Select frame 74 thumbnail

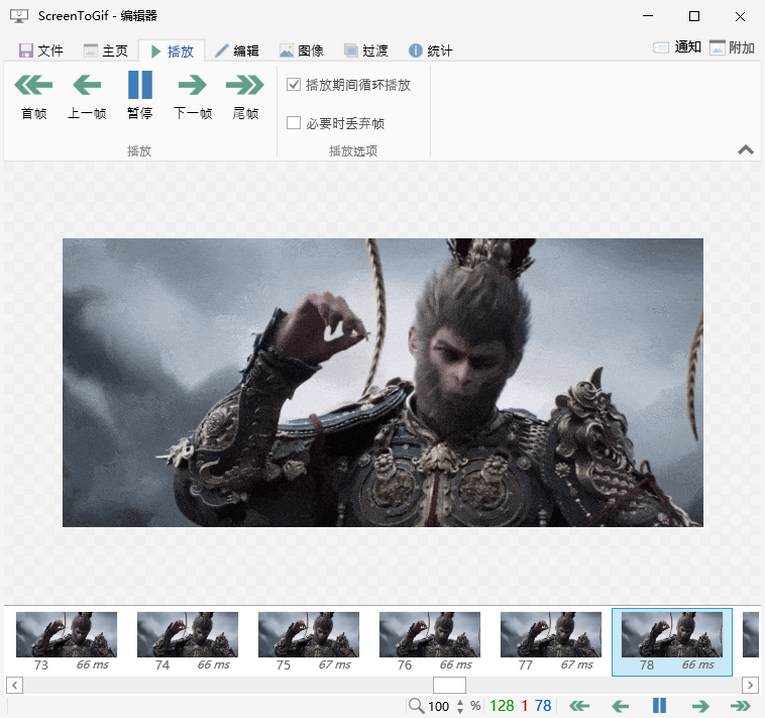click(x=187, y=642)
